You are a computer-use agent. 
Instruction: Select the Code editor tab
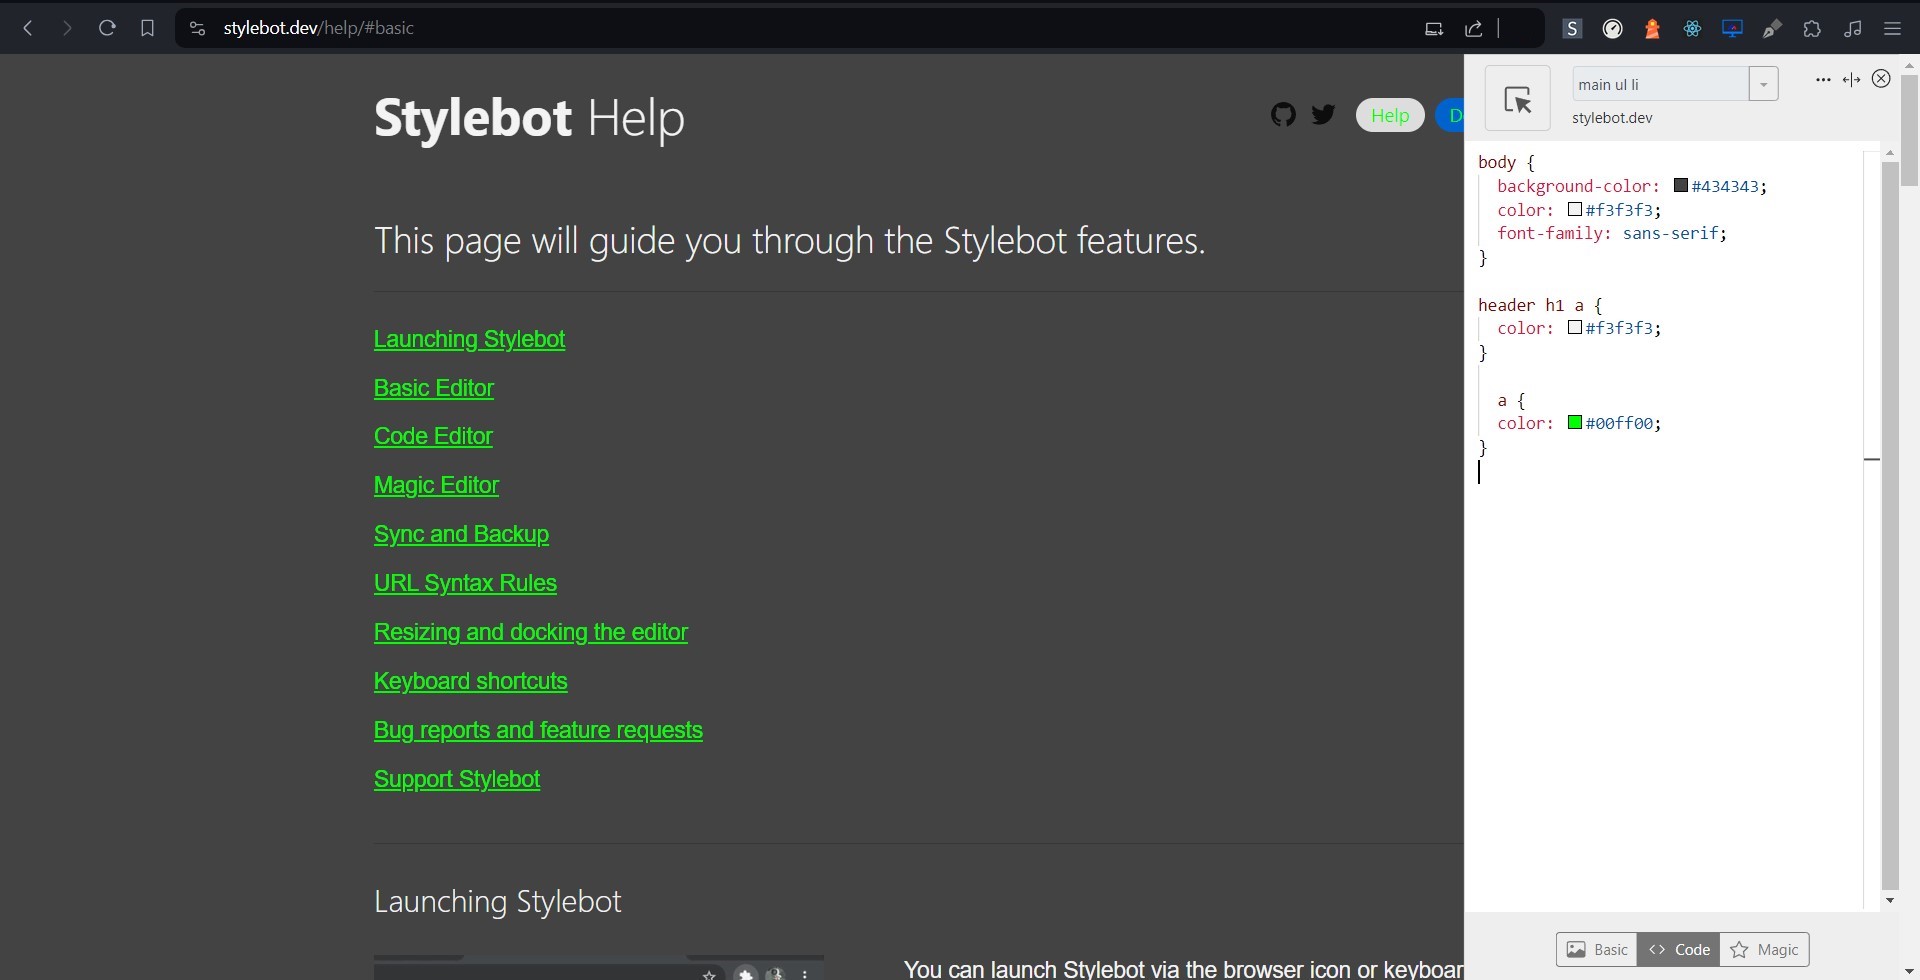(1679, 949)
